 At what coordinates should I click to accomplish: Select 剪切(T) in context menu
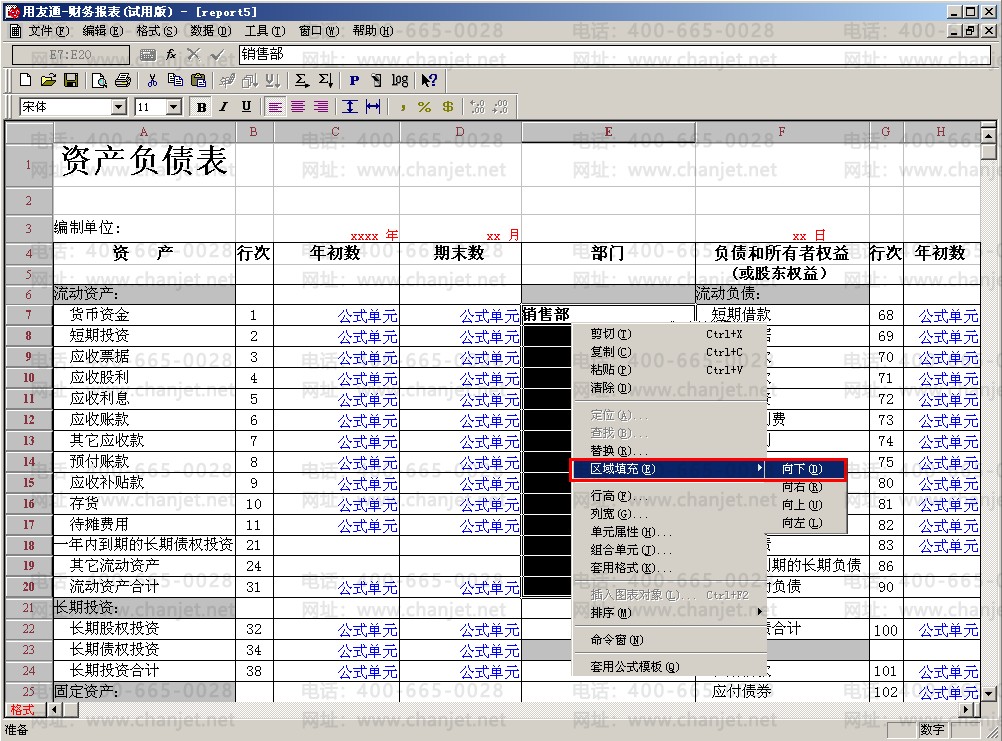[x=667, y=334]
